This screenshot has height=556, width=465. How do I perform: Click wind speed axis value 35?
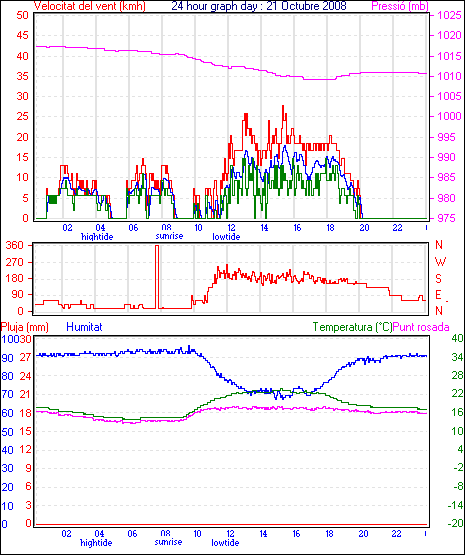[x=22, y=76]
